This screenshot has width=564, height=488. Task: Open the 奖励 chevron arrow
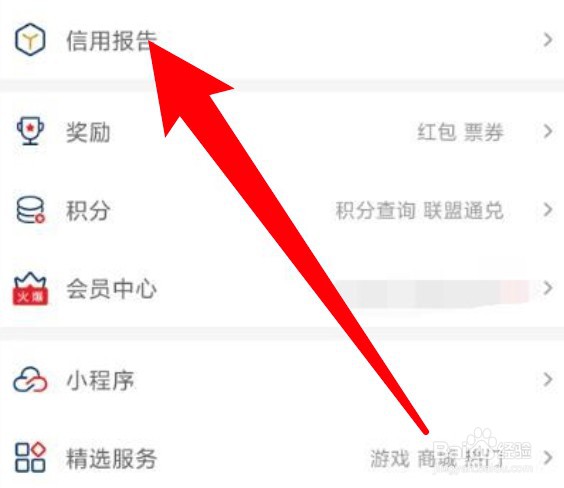point(547,131)
